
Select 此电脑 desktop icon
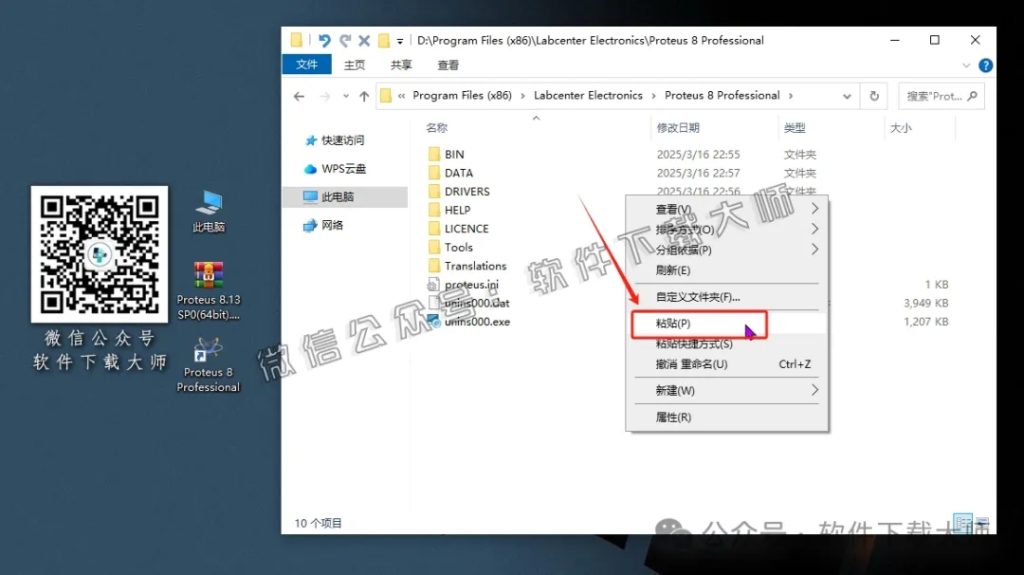tap(209, 211)
